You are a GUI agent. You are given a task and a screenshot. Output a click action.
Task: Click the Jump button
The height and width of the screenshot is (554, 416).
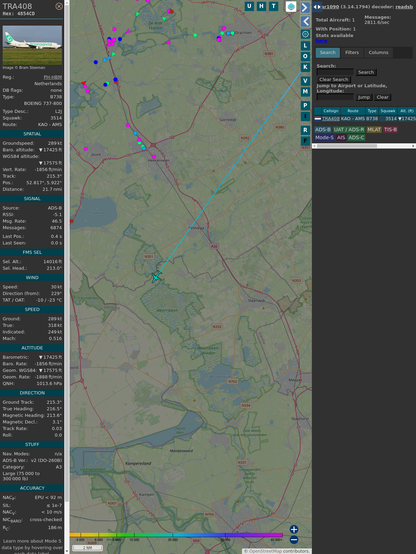pyautogui.click(x=363, y=97)
